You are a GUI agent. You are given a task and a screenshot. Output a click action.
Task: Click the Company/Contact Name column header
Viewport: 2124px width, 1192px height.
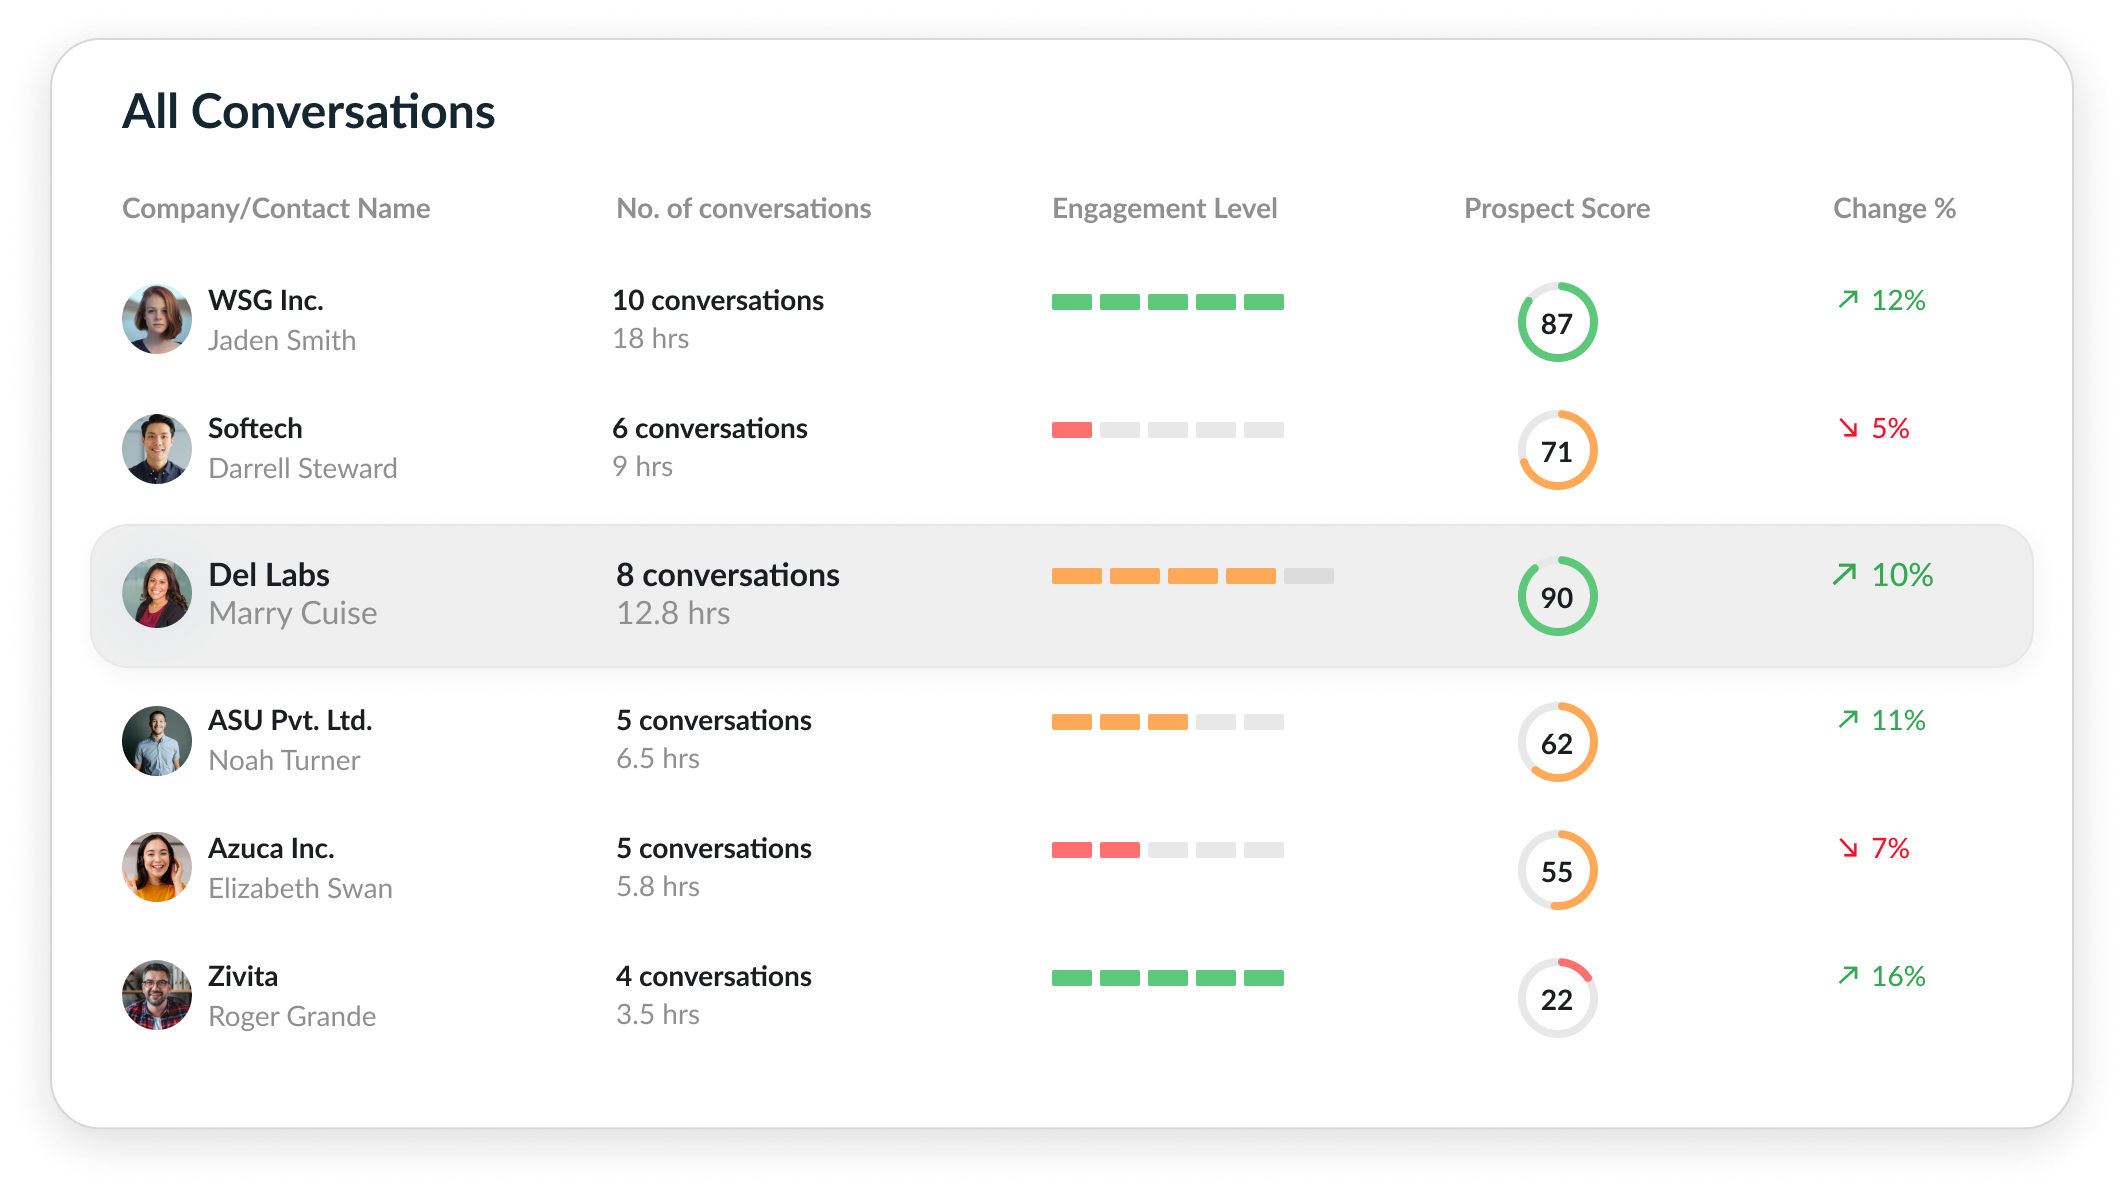pyautogui.click(x=277, y=208)
